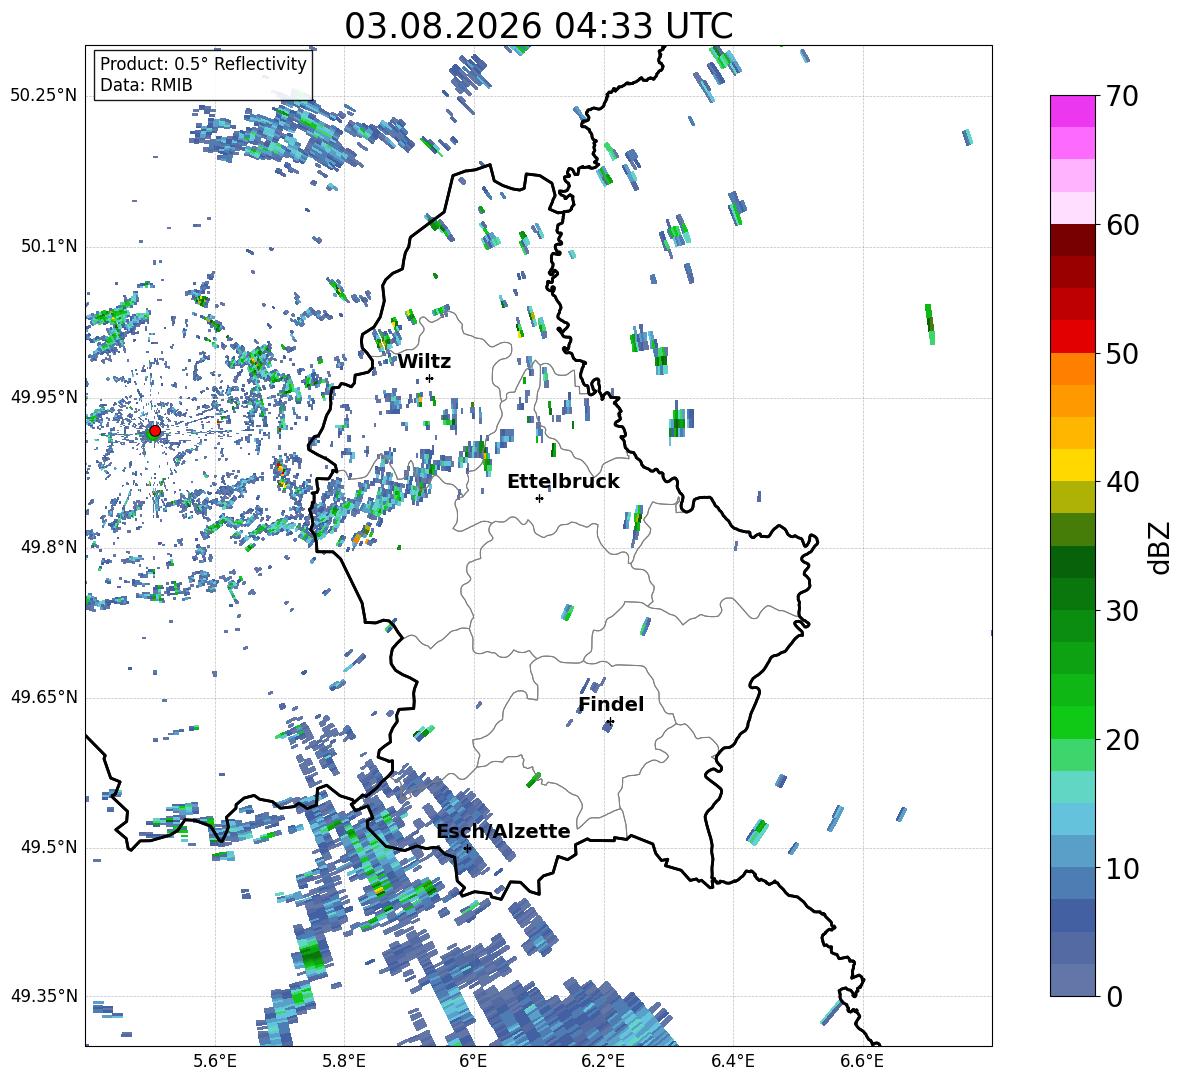
Task: Pick the yellow 40 dBZ colorbar segment
Action: 1072,465
